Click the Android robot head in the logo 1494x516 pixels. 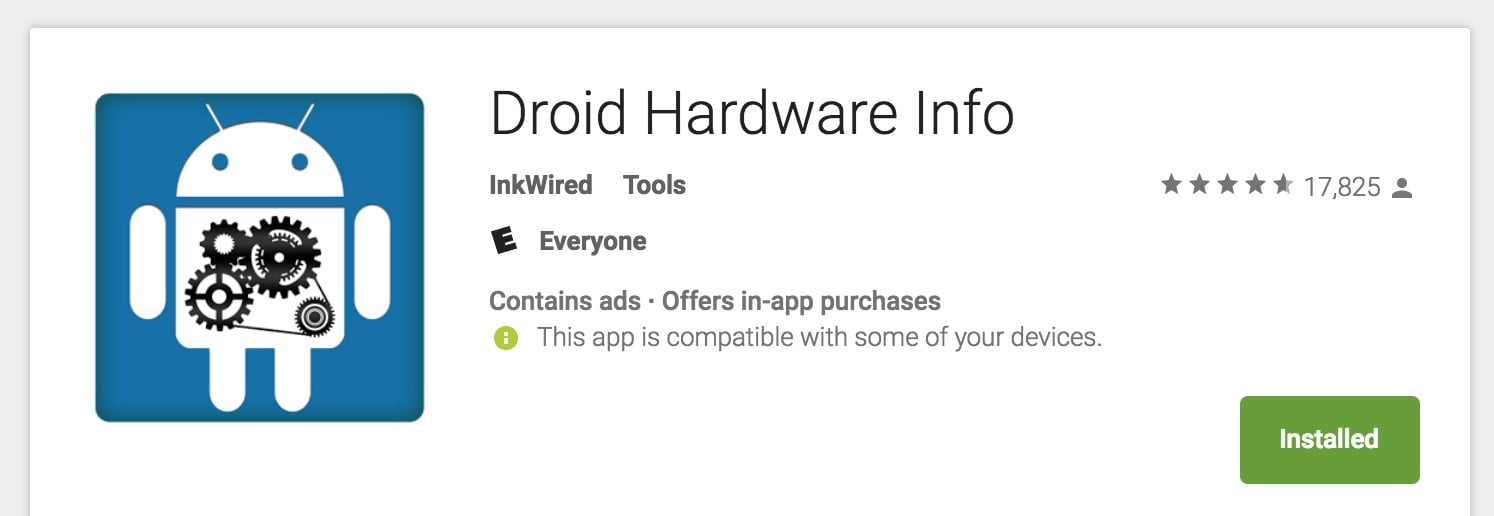tap(260, 161)
